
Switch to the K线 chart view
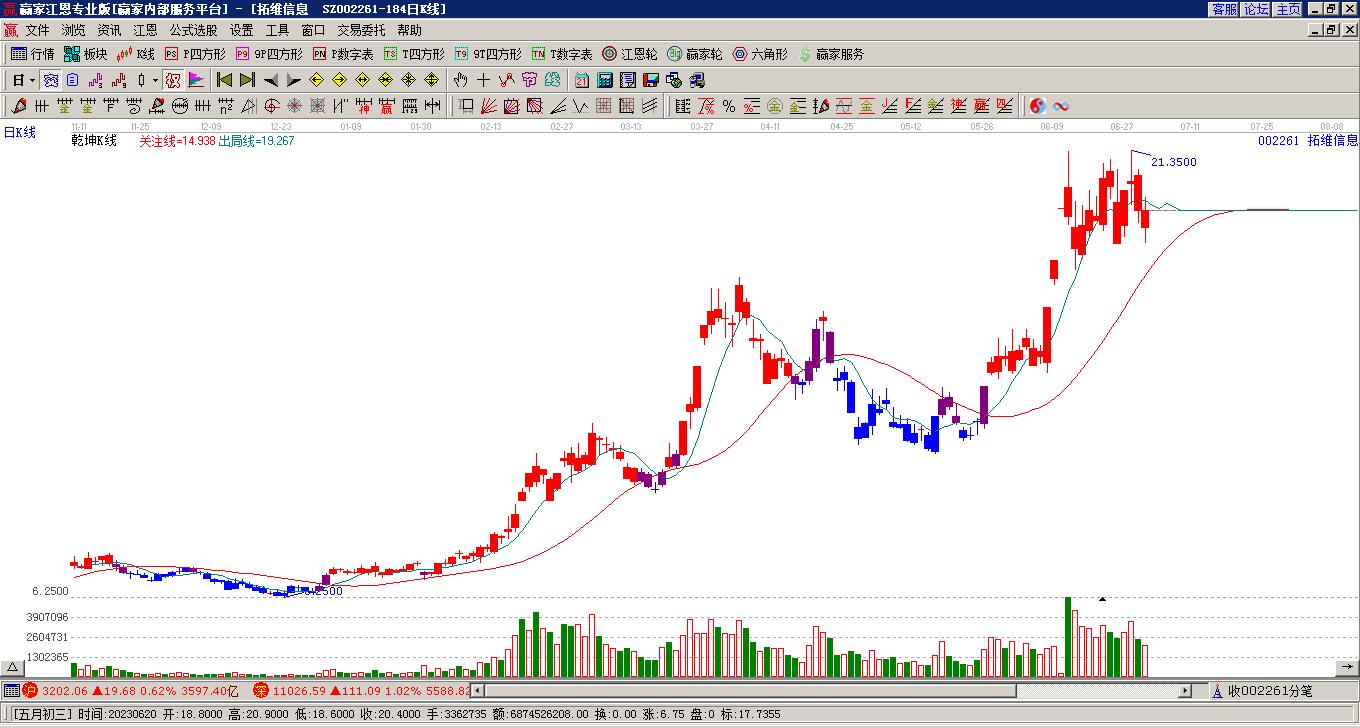coord(135,54)
